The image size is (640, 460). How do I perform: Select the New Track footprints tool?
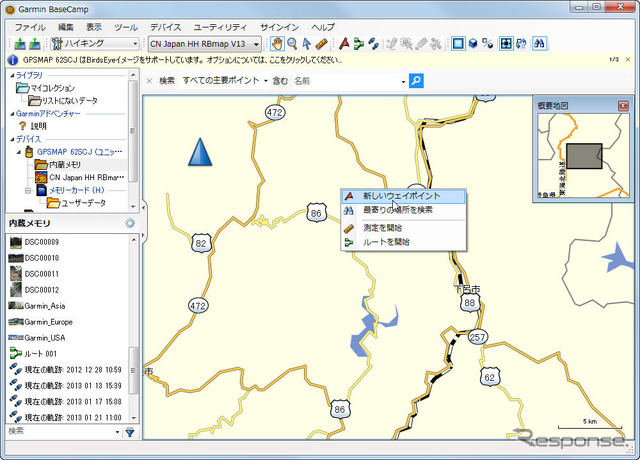pos(373,43)
